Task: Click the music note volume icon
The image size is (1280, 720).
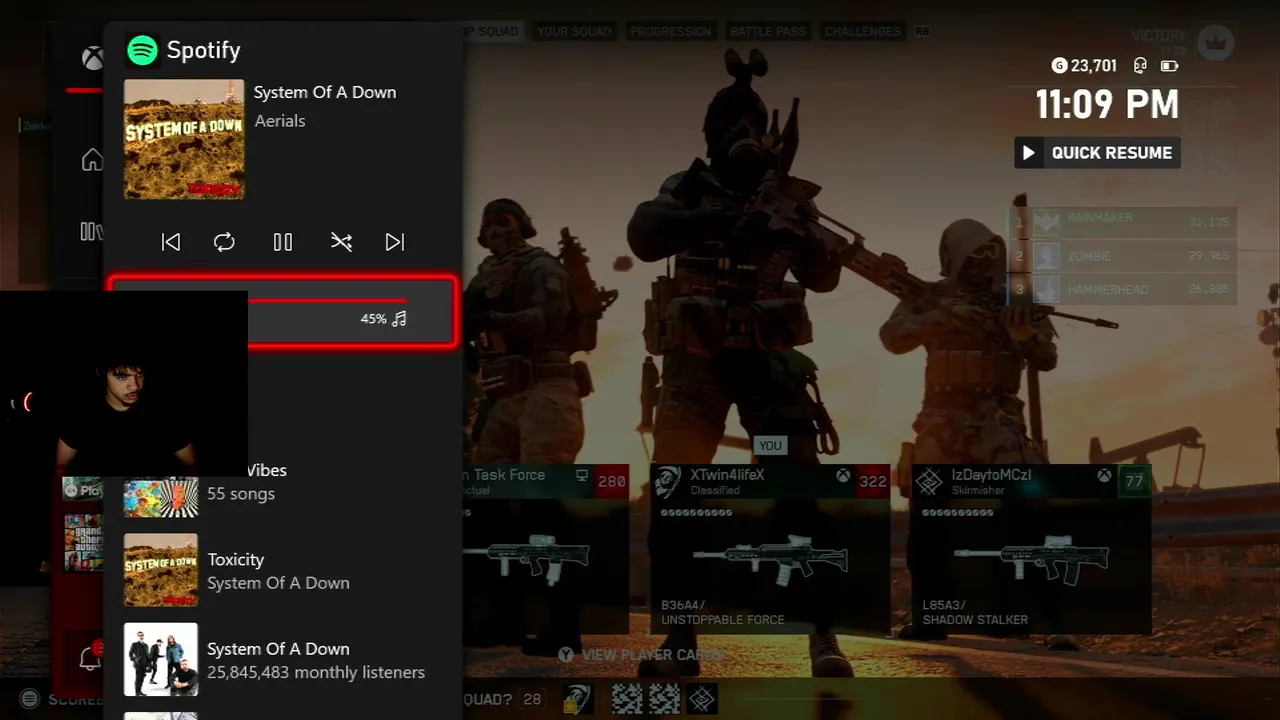Action: click(400, 319)
